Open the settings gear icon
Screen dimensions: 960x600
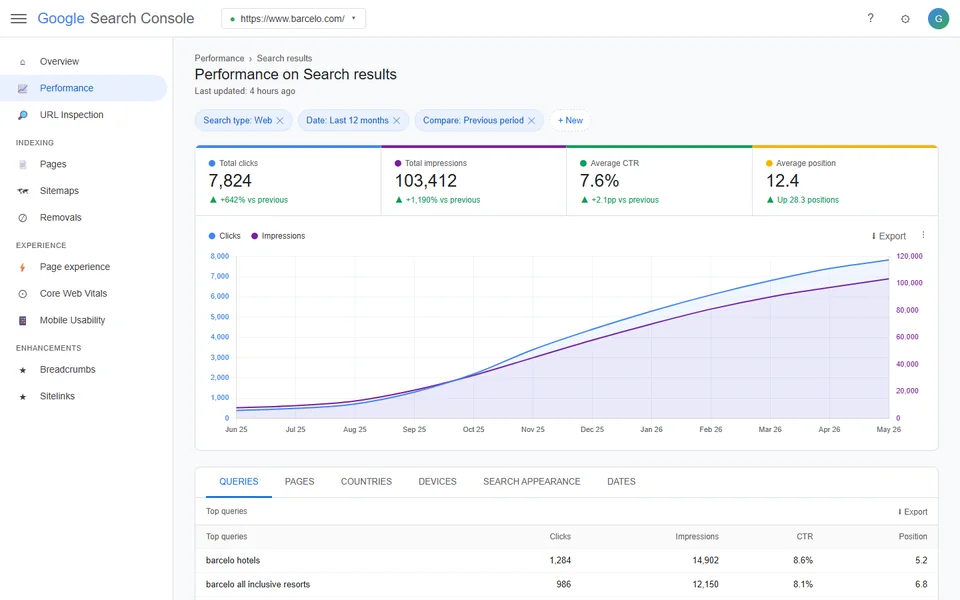905,19
